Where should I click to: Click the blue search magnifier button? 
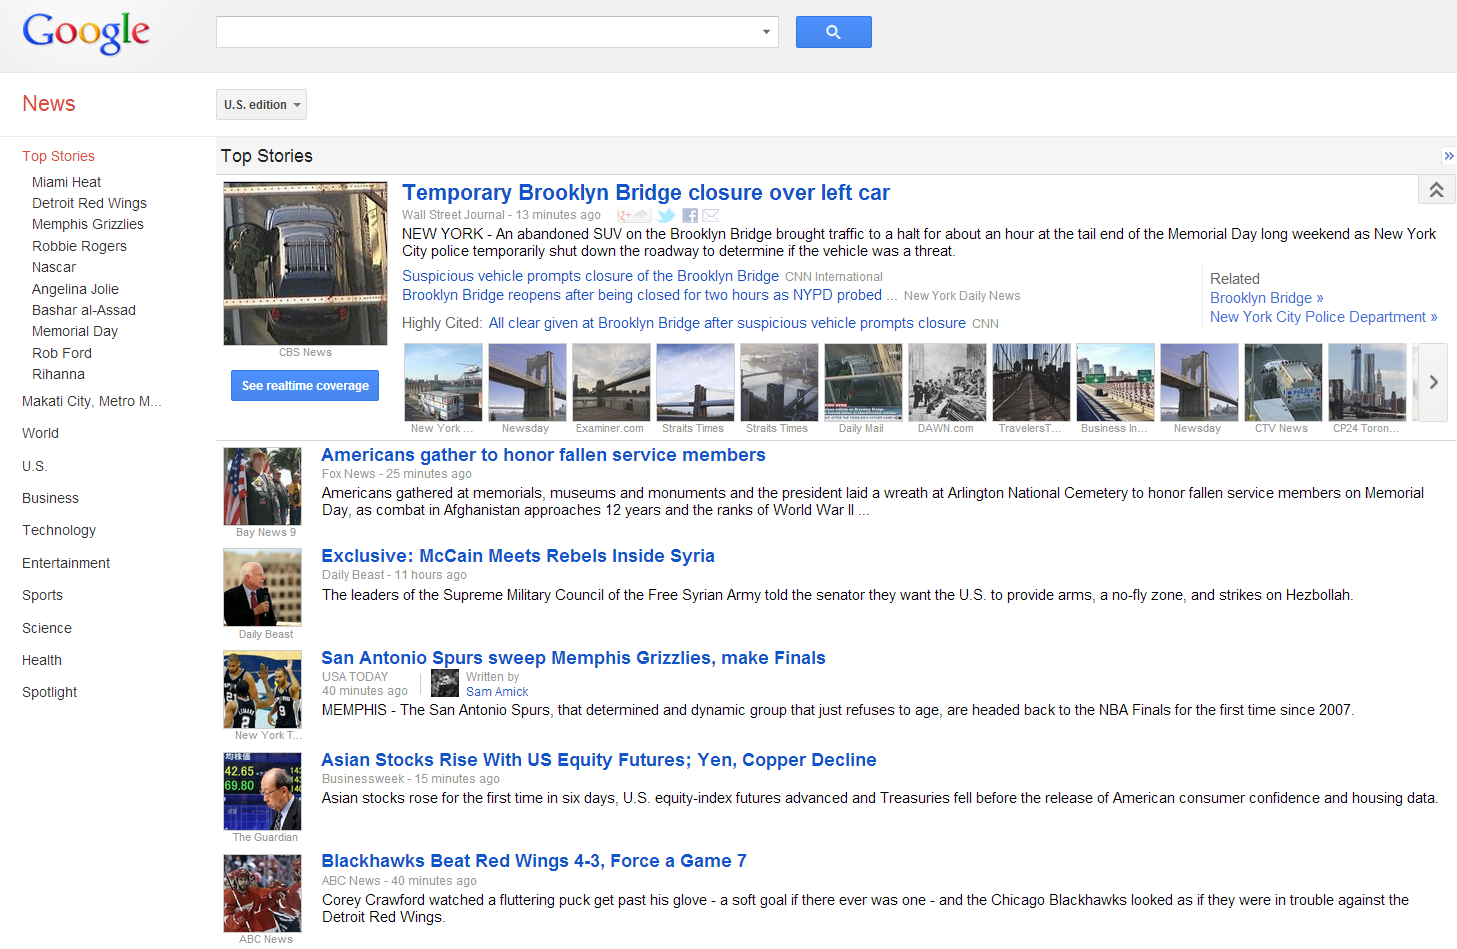[x=833, y=32]
